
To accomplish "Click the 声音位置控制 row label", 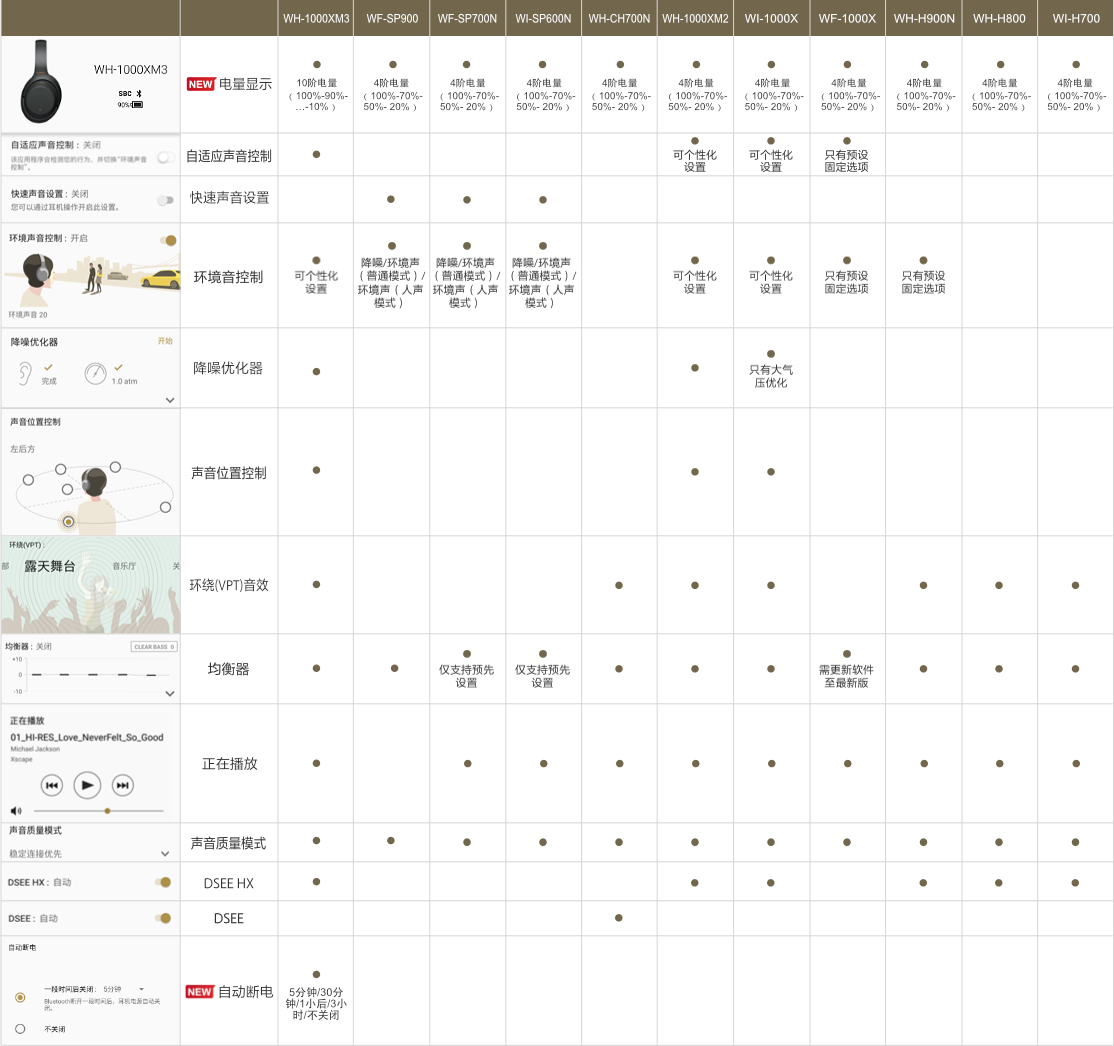I will coord(229,473).
